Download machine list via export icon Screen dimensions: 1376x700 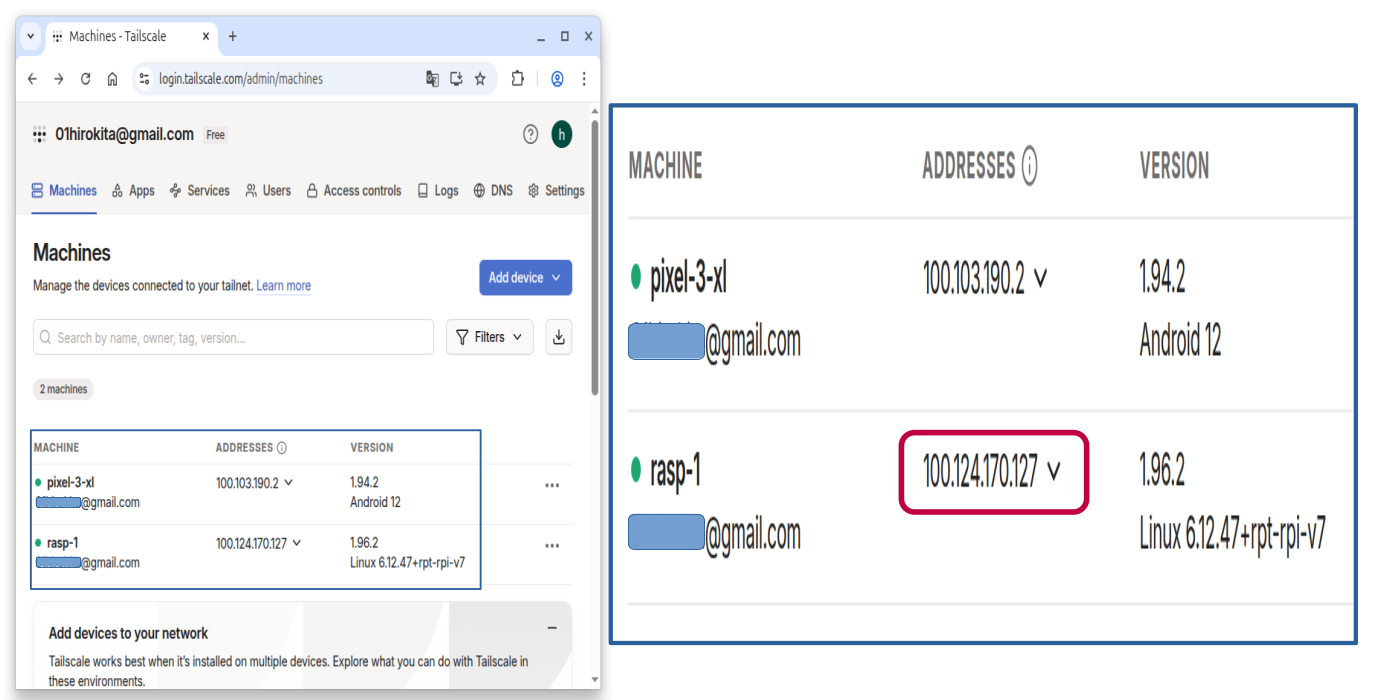559,338
